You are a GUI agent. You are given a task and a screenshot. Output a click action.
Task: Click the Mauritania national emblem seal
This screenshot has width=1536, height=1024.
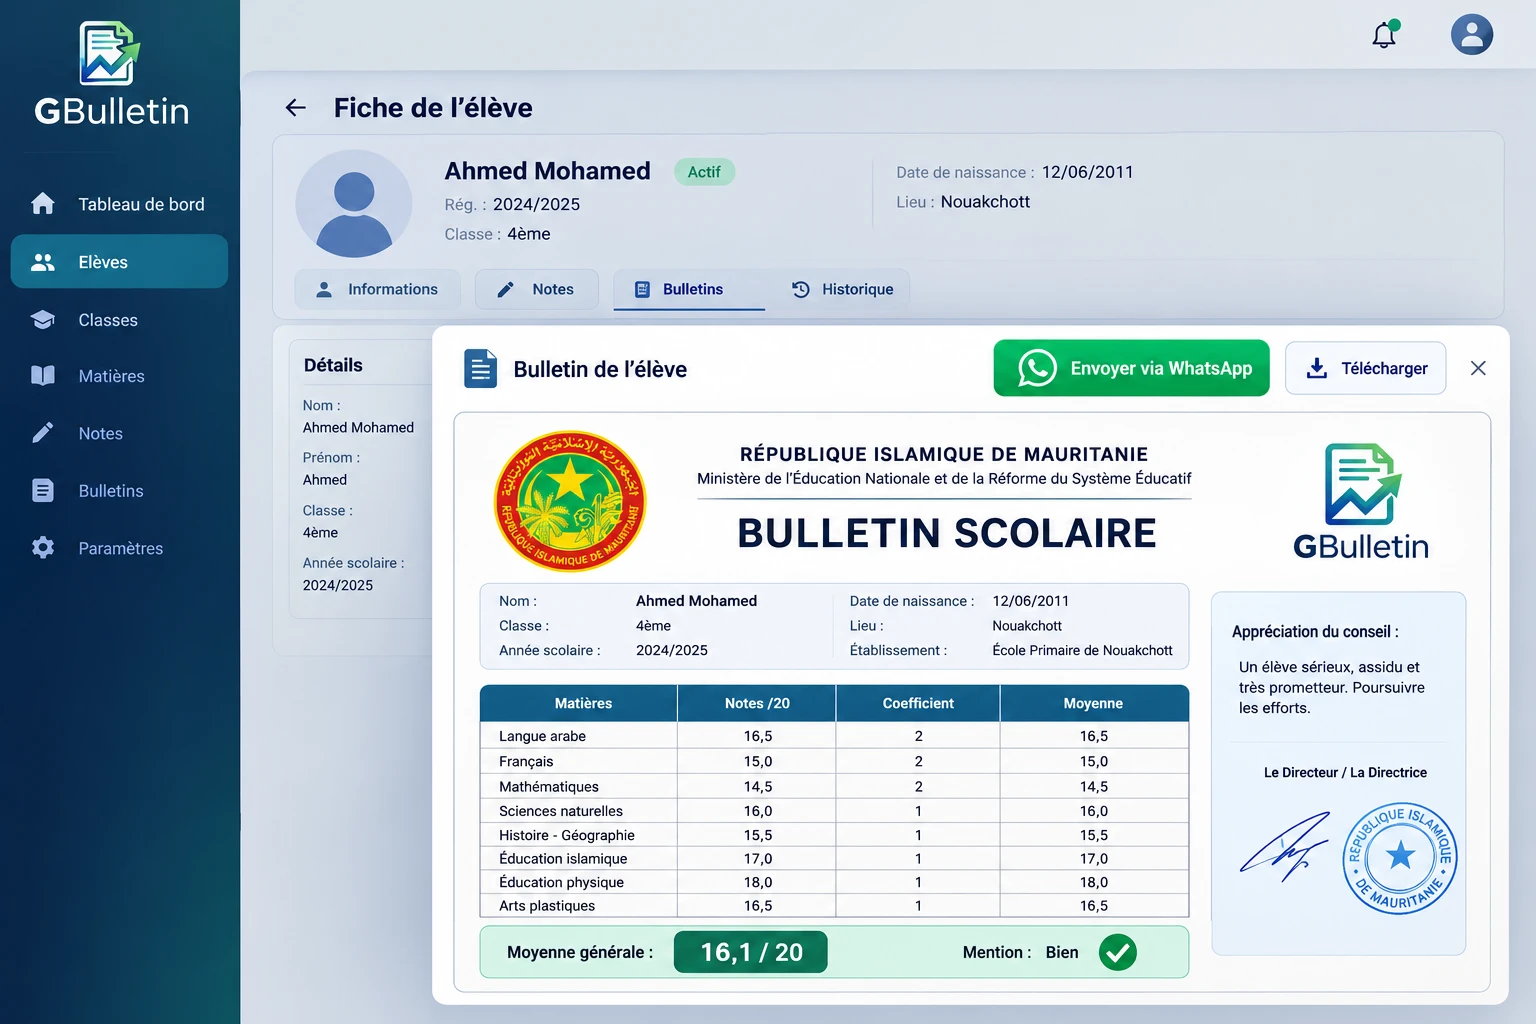click(570, 501)
